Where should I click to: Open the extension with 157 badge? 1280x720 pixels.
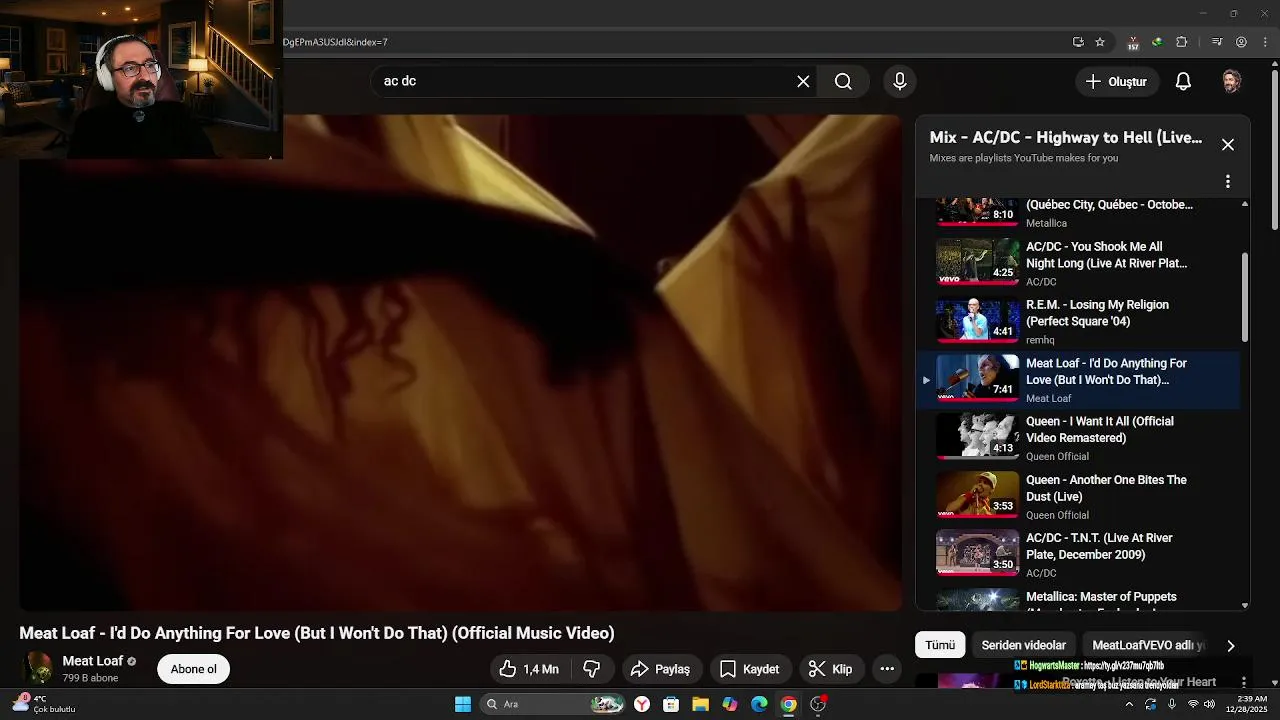tap(1133, 42)
